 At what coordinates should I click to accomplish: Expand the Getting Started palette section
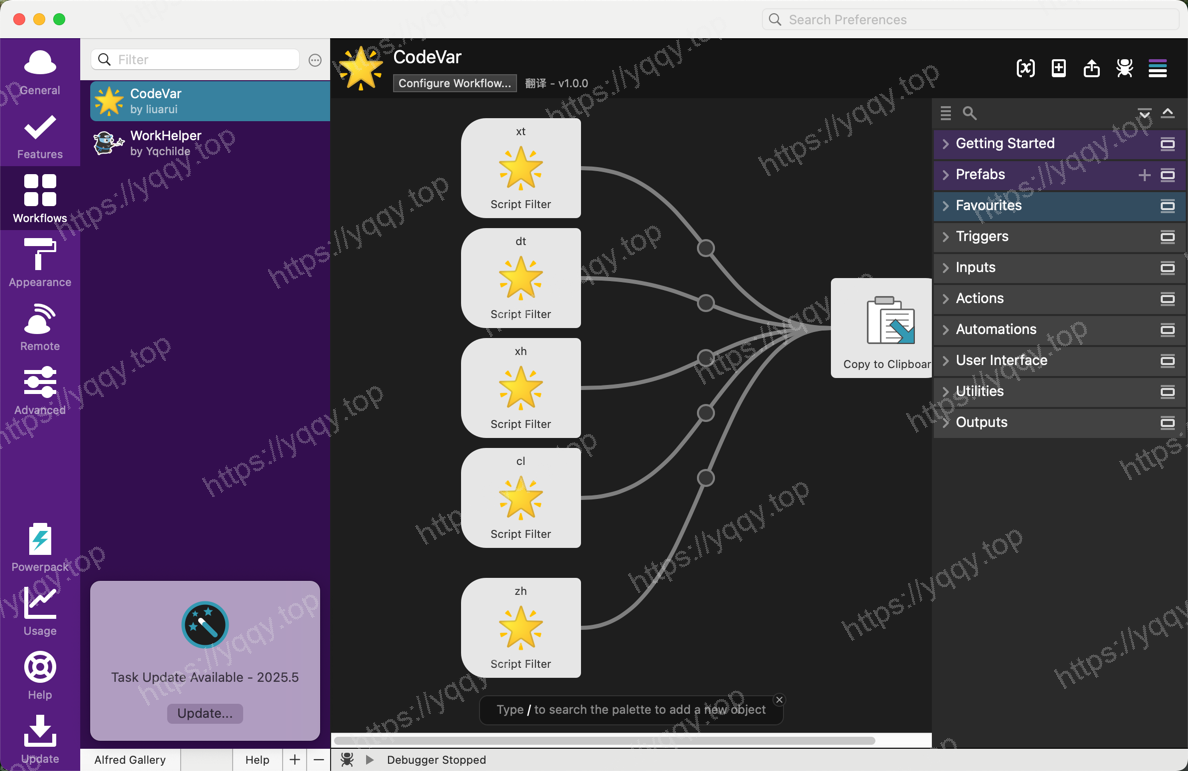point(1004,144)
